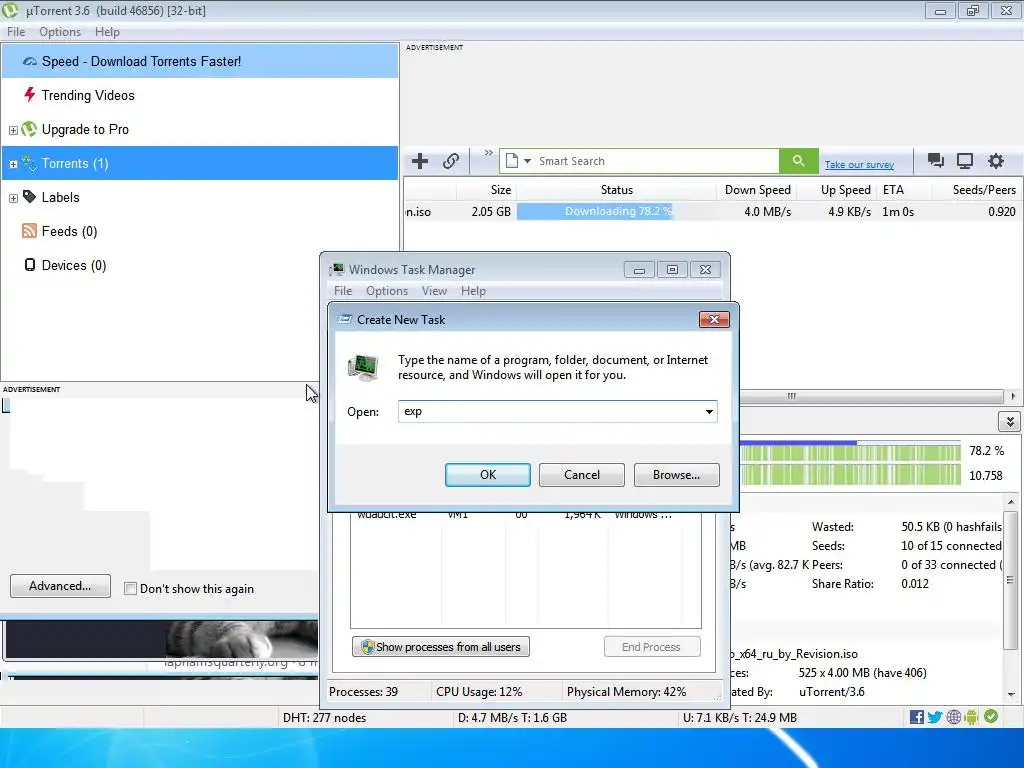Click the DHT: 277 nodes status entry
Screen dimensions: 1024x768
(325, 718)
